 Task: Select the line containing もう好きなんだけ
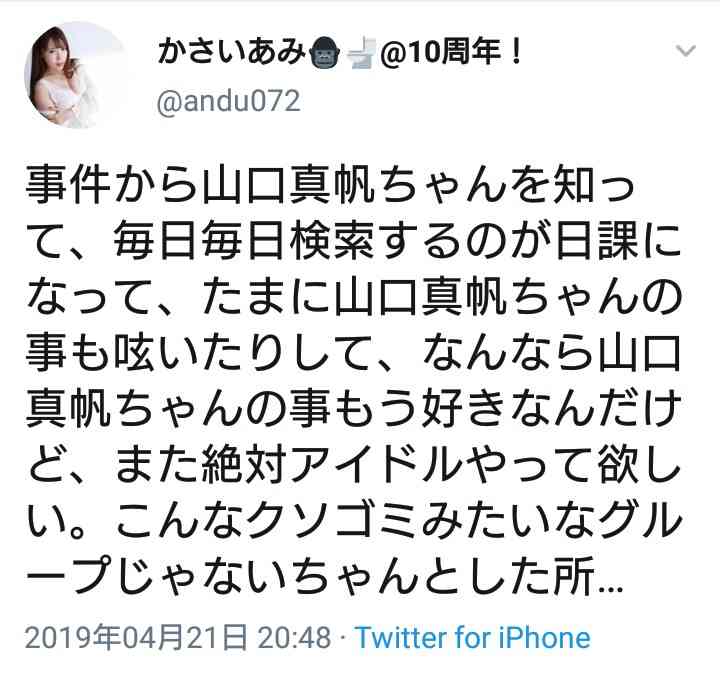point(354,408)
